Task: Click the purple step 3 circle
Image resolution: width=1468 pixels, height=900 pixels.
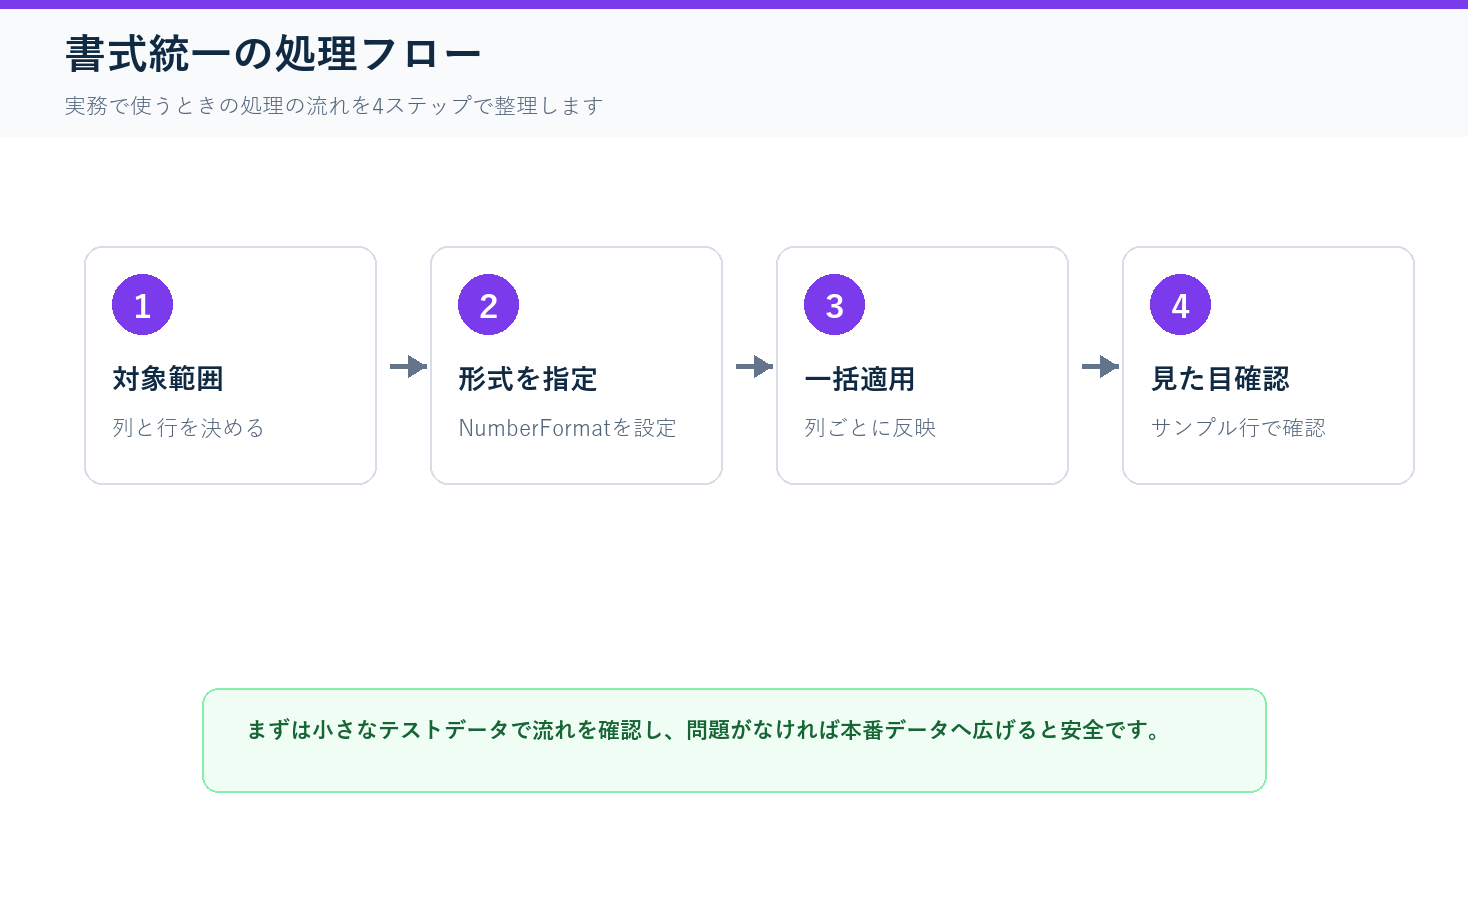Action: 834,305
